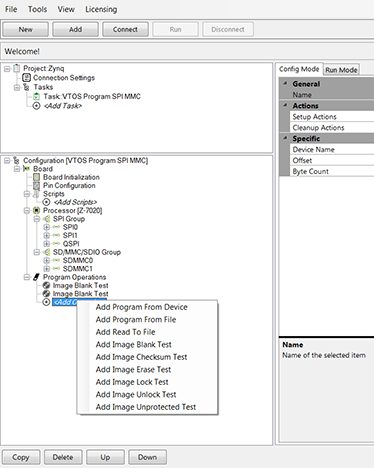The image size is (374, 468).
Task: Click the Add Operation circle icon
Action: point(46,302)
